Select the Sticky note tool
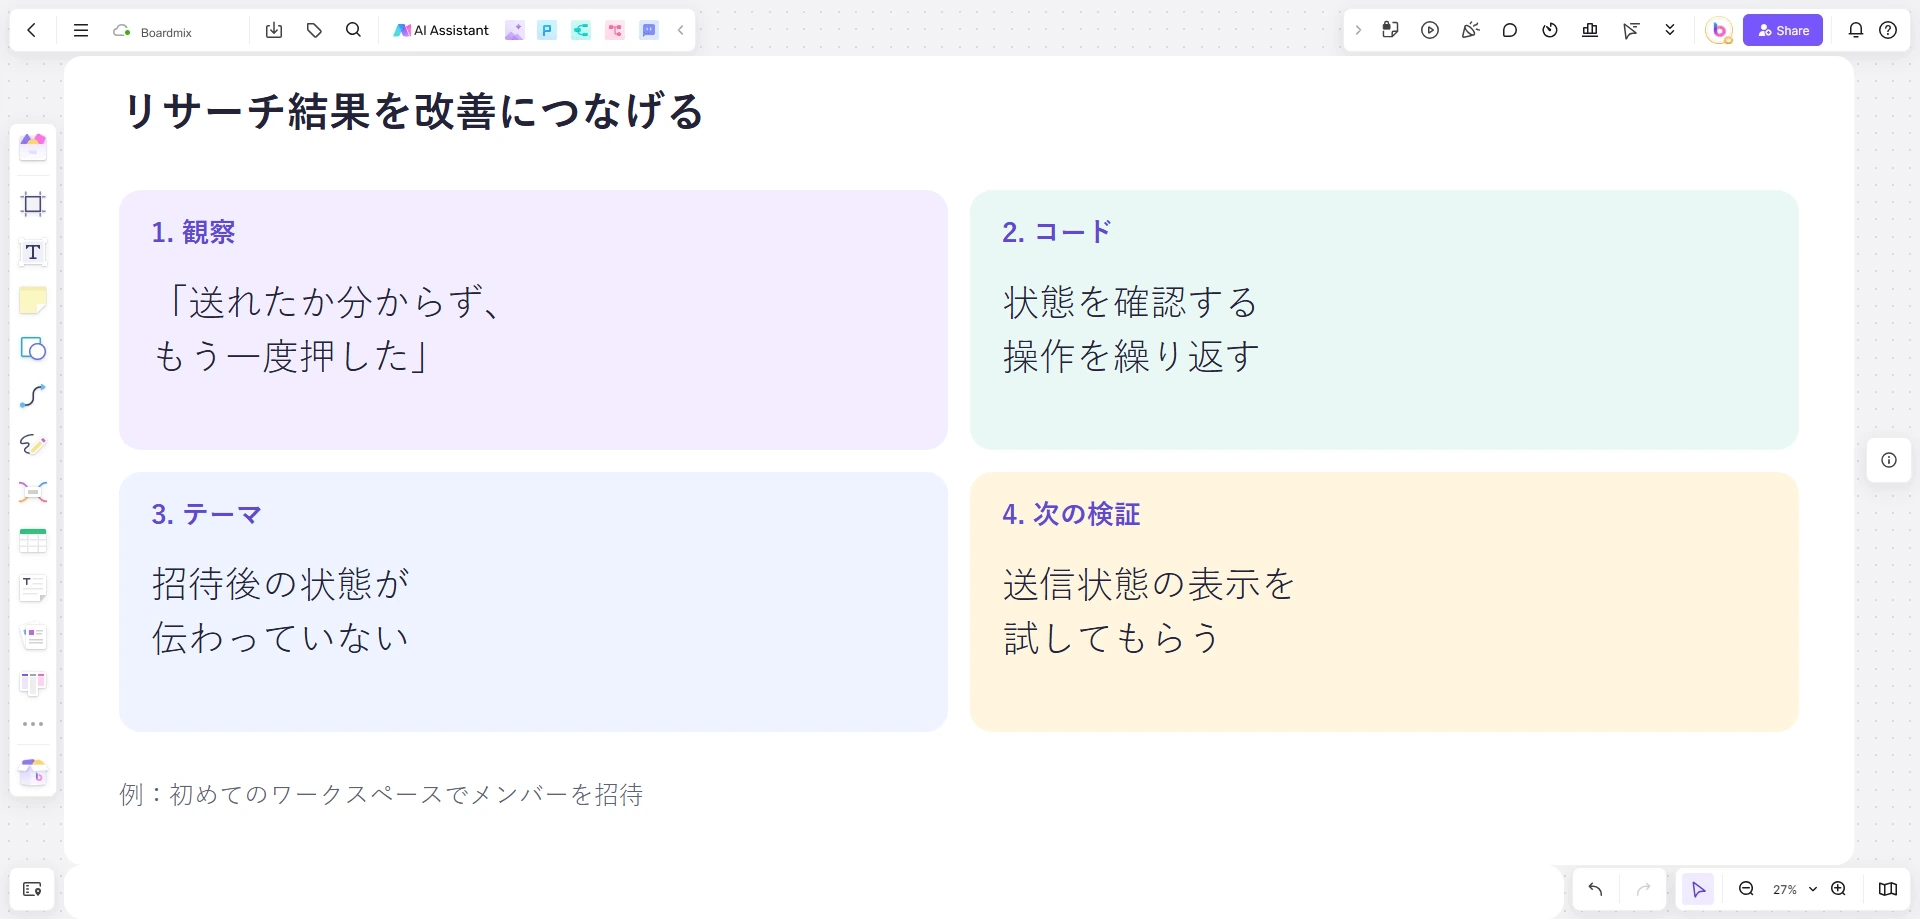The image size is (1920, 919). click(x=33, y=300)
